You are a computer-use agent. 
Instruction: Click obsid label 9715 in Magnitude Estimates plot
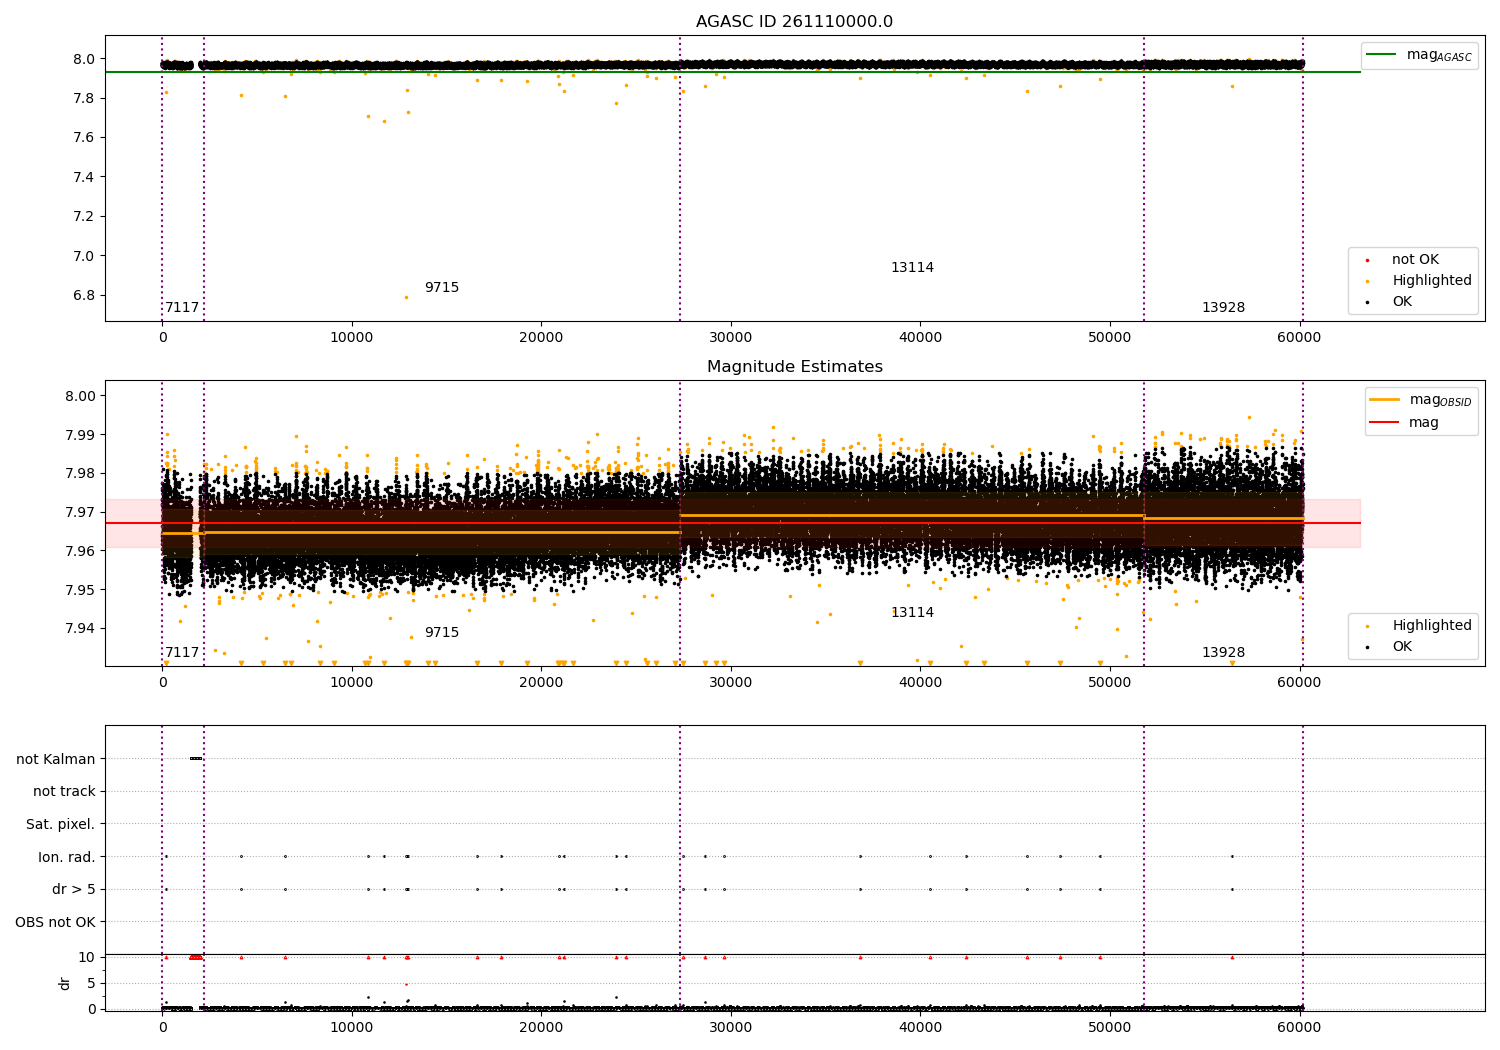[442, 633]
